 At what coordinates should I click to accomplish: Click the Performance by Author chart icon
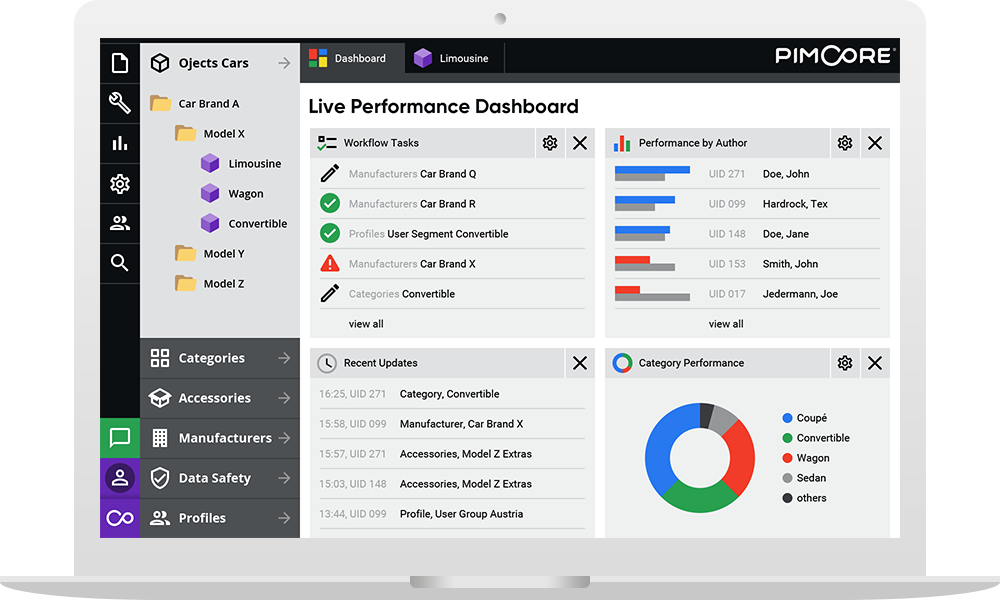point(622,143)
